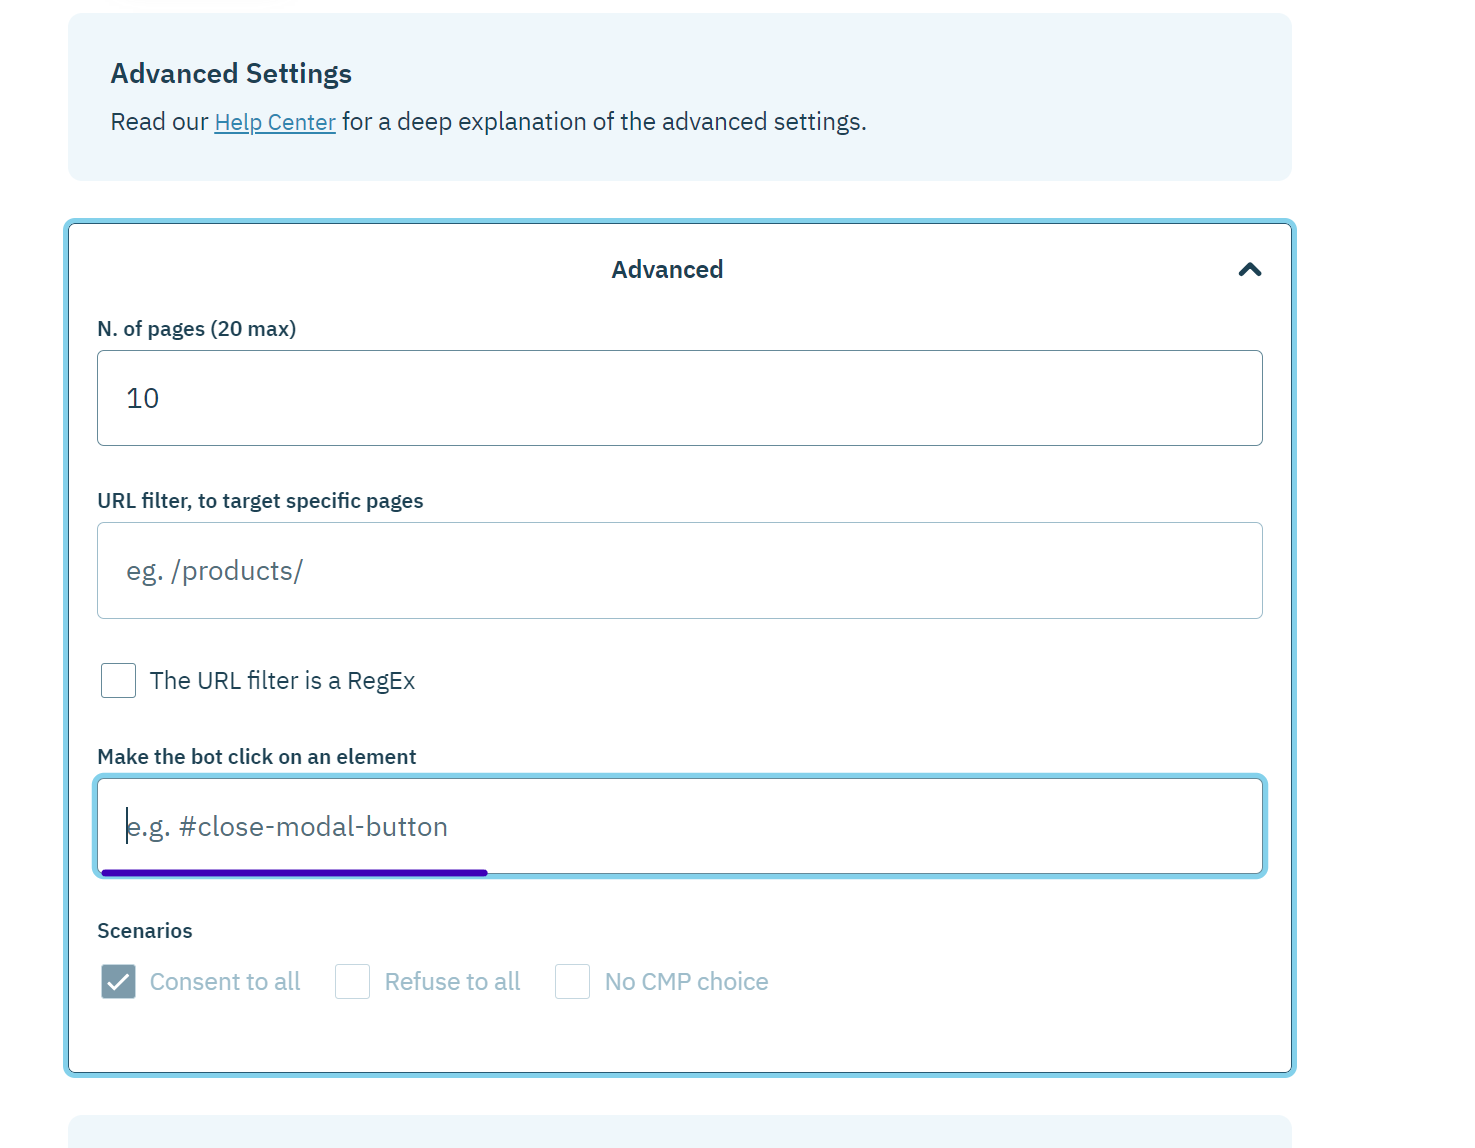
Task: Enable 'The URL filter is a RegEx'
Action: (x=117, y=680)
